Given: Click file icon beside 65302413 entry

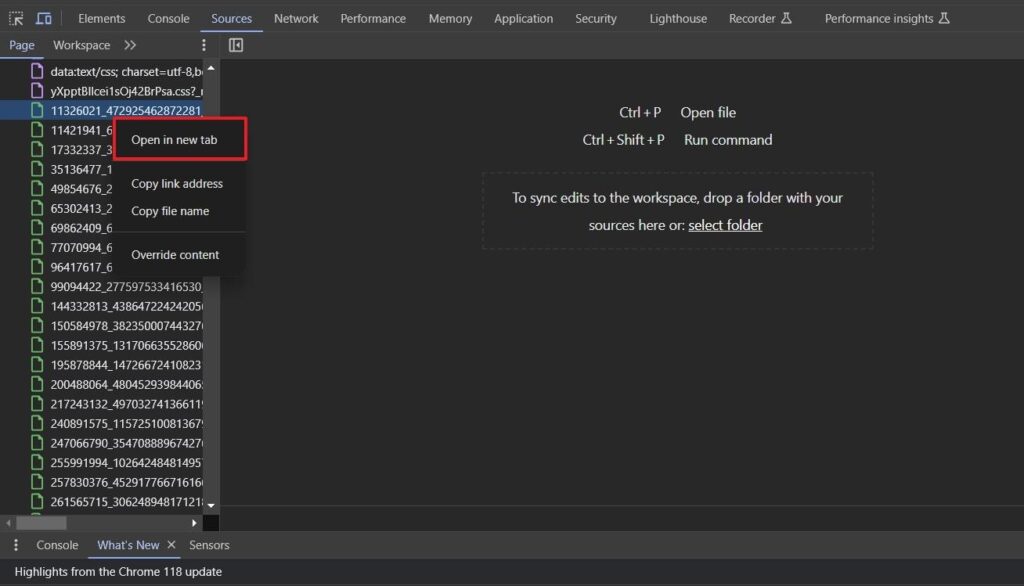Looking at the screenshot, I should (37, 208).
